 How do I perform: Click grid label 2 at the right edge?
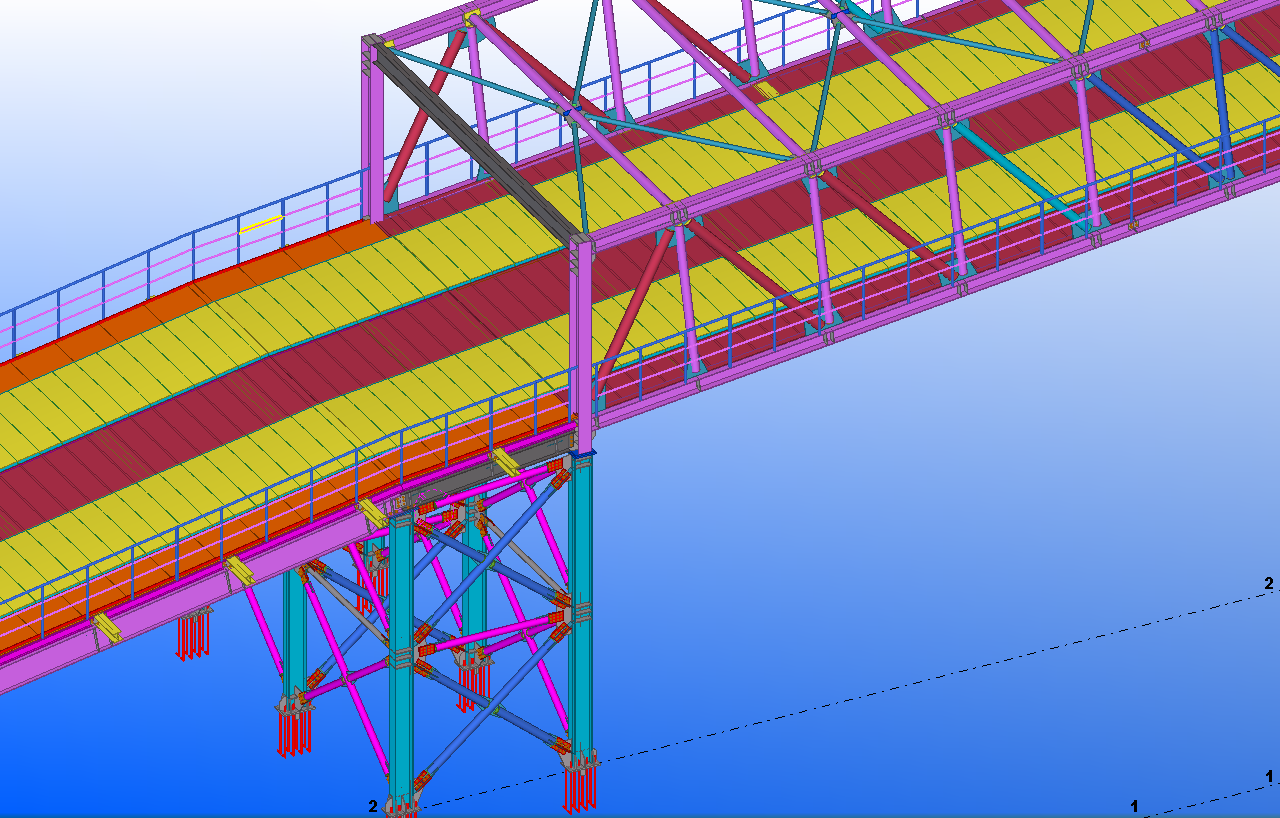coord(1269,583)
